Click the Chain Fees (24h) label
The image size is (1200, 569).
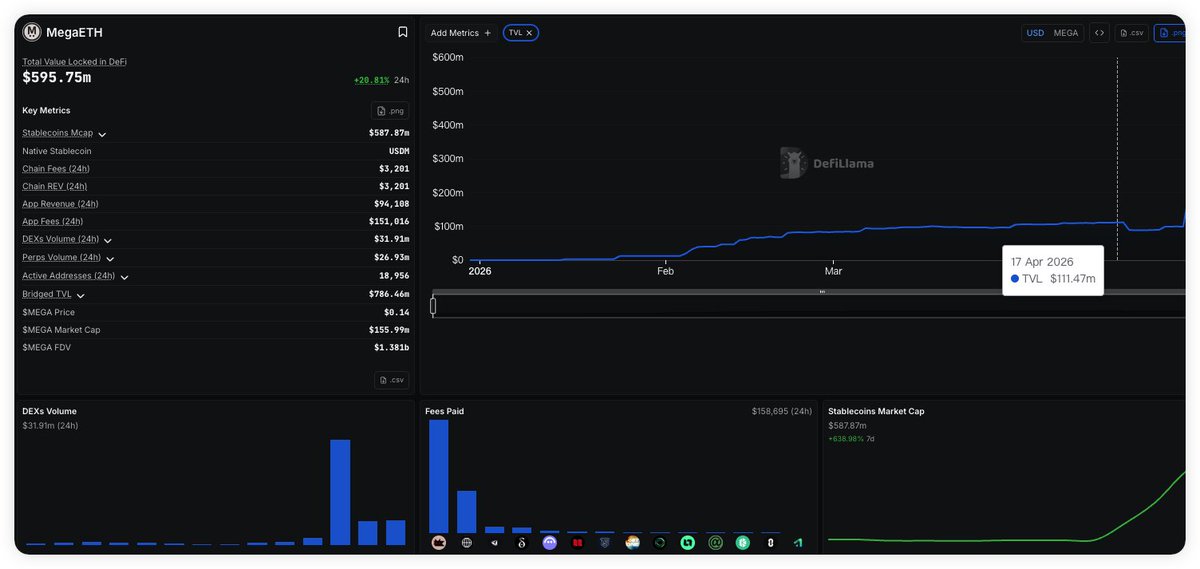(56, 169)
